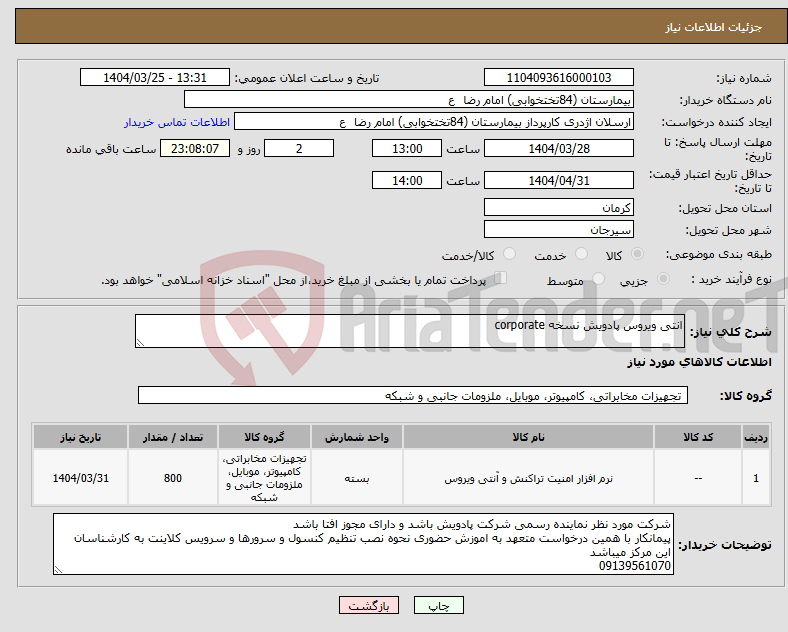Click the validity time field 14:00
788x632 pixels.
407,180
